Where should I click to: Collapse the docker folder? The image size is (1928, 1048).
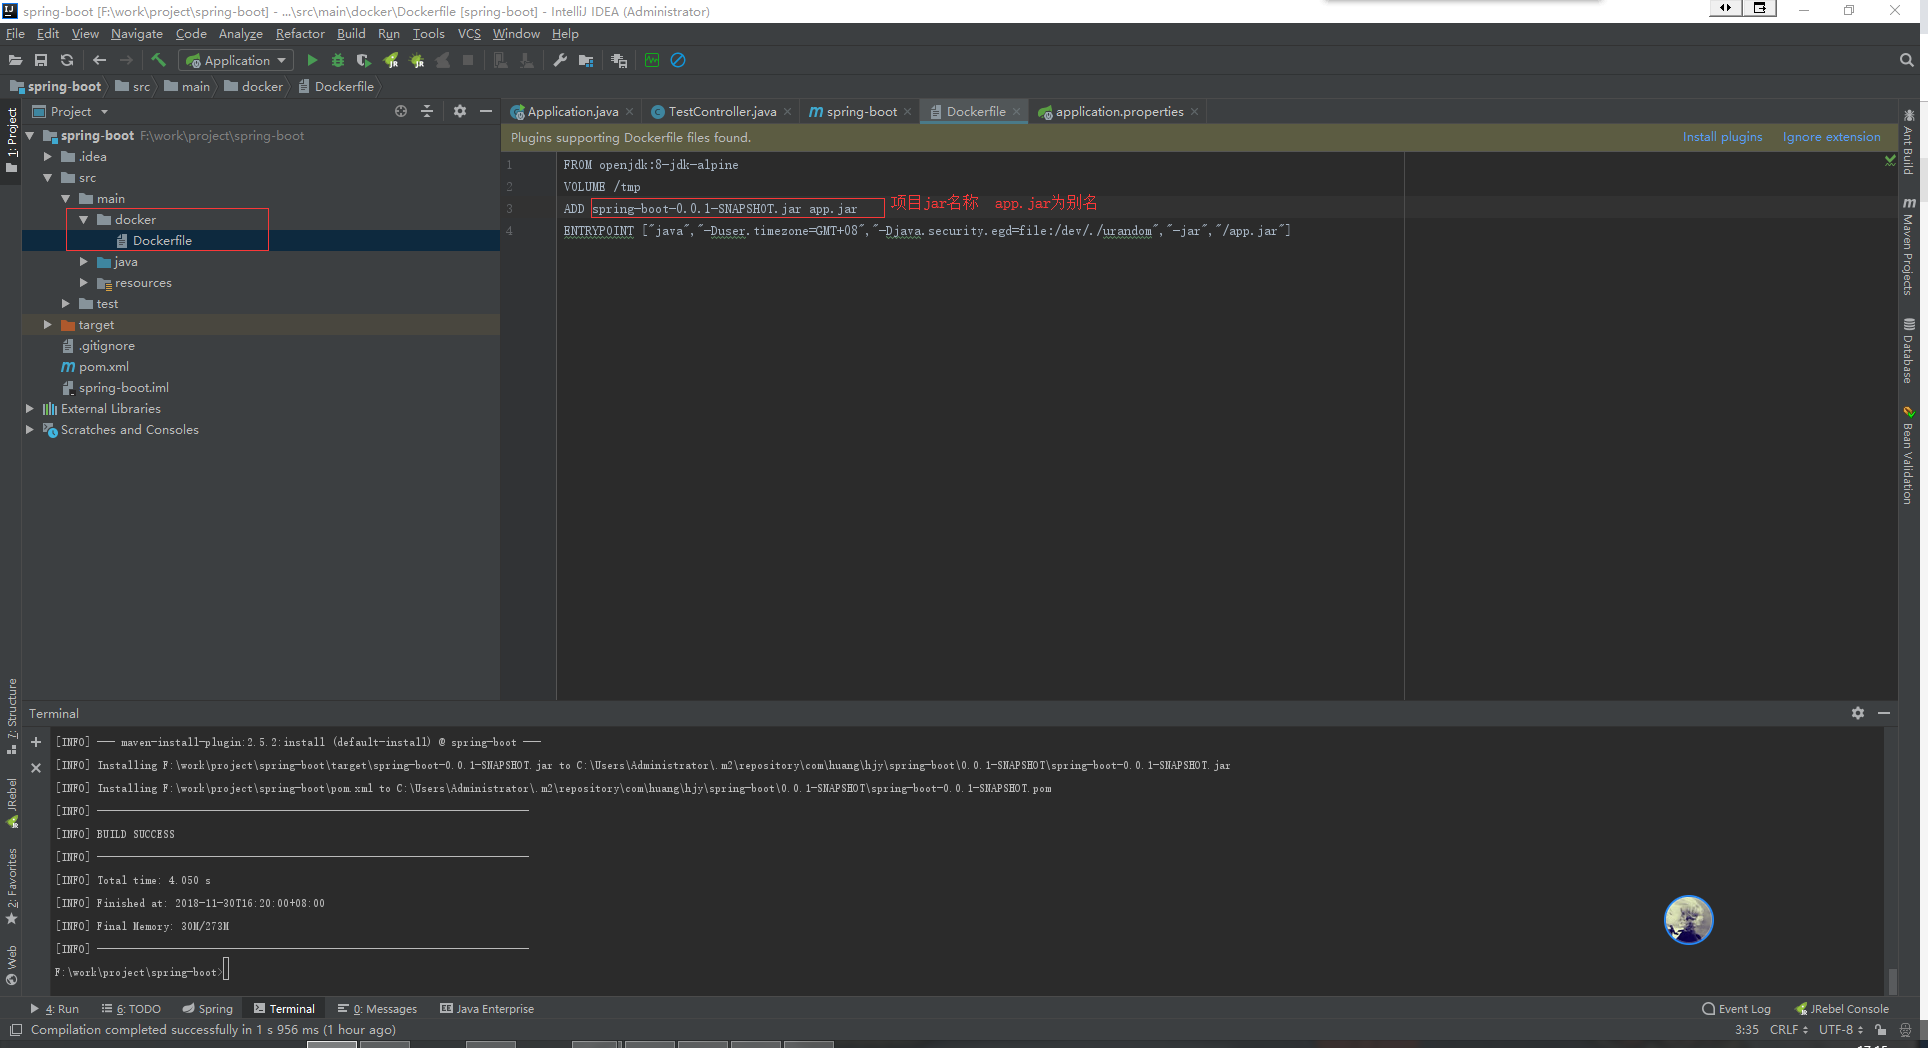tap(84, 220)
